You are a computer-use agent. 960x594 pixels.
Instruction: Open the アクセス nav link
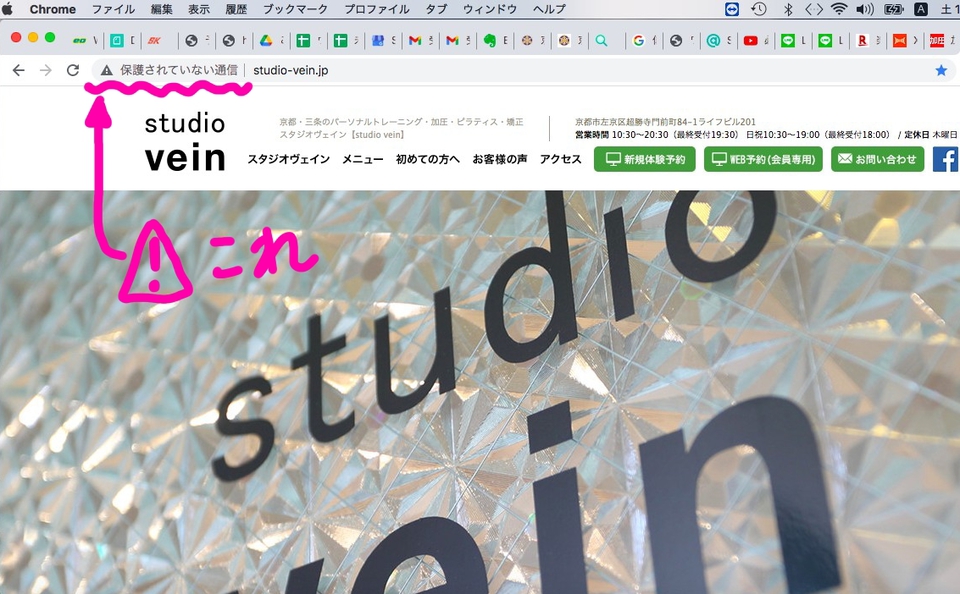560,159
